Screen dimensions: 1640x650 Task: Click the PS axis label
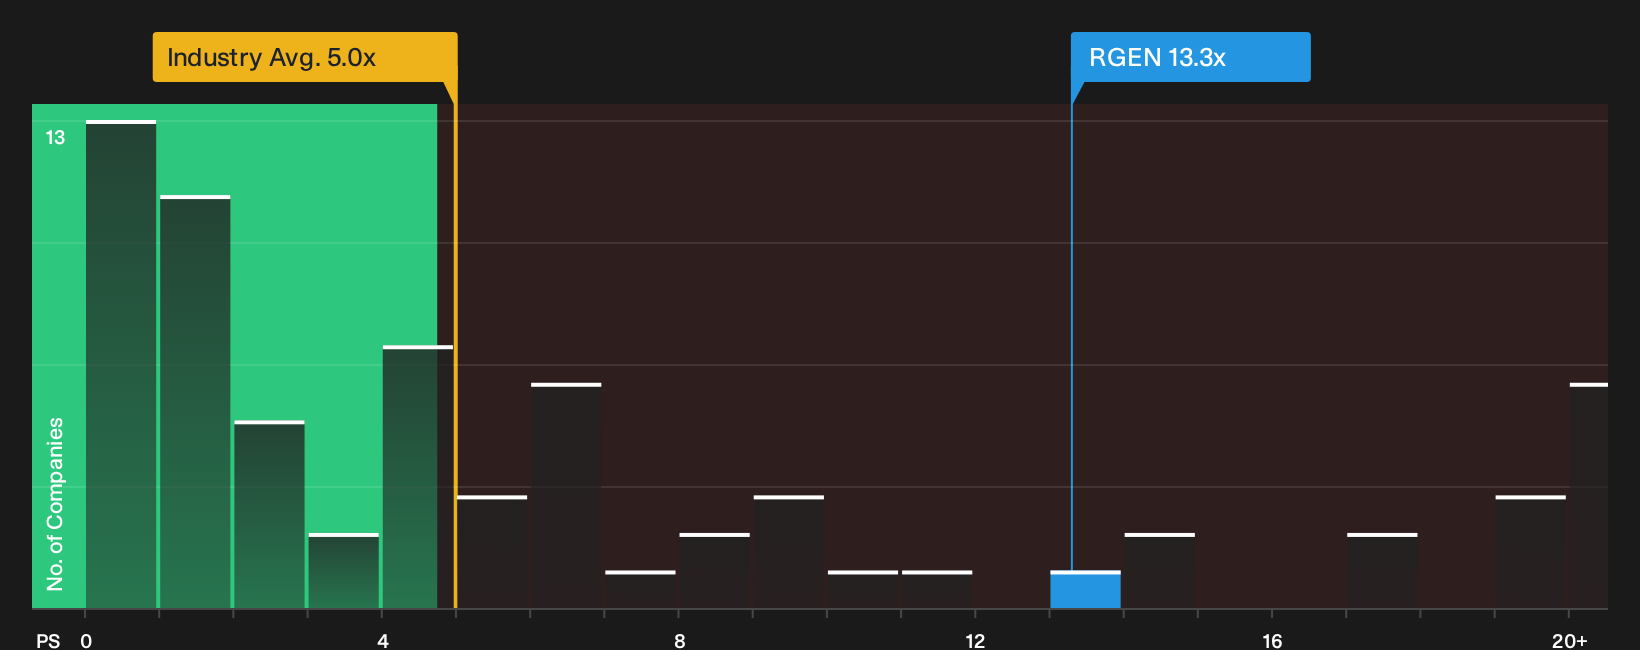coord(48,641)
